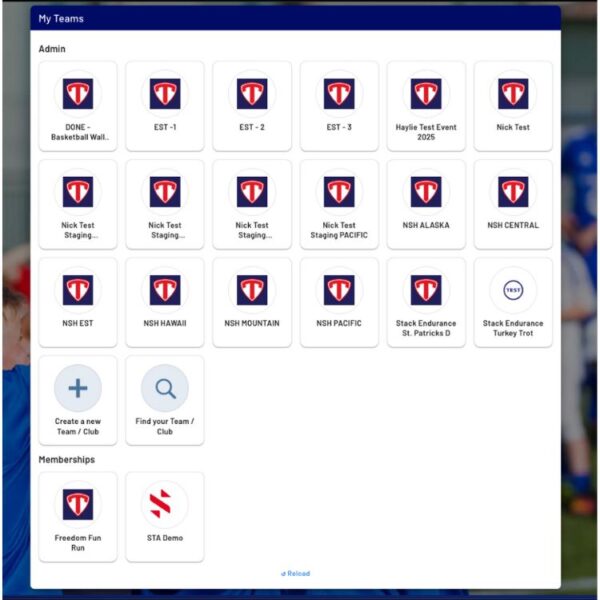Open the EST - 2 team
600x600 pixels.
click(x=252, y=105)
